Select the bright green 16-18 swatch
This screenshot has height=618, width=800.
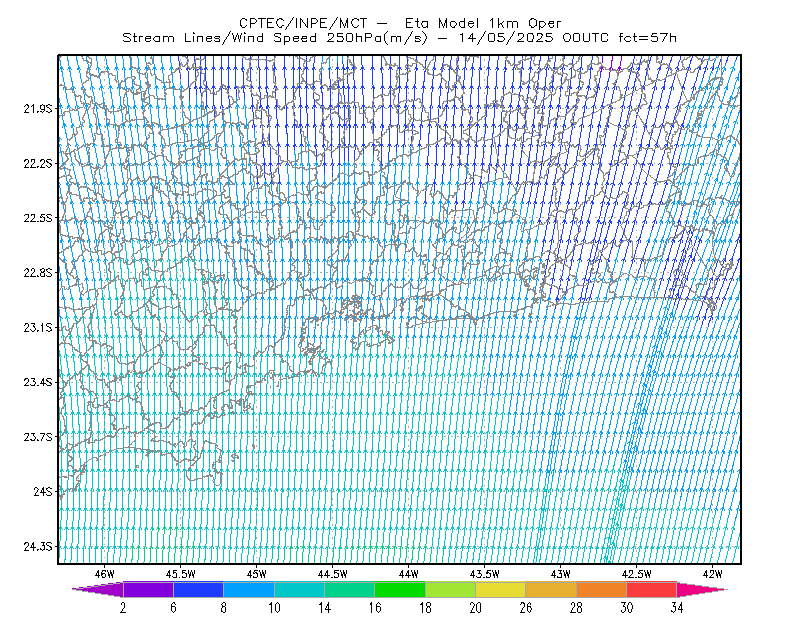click(x=400, y=589)
